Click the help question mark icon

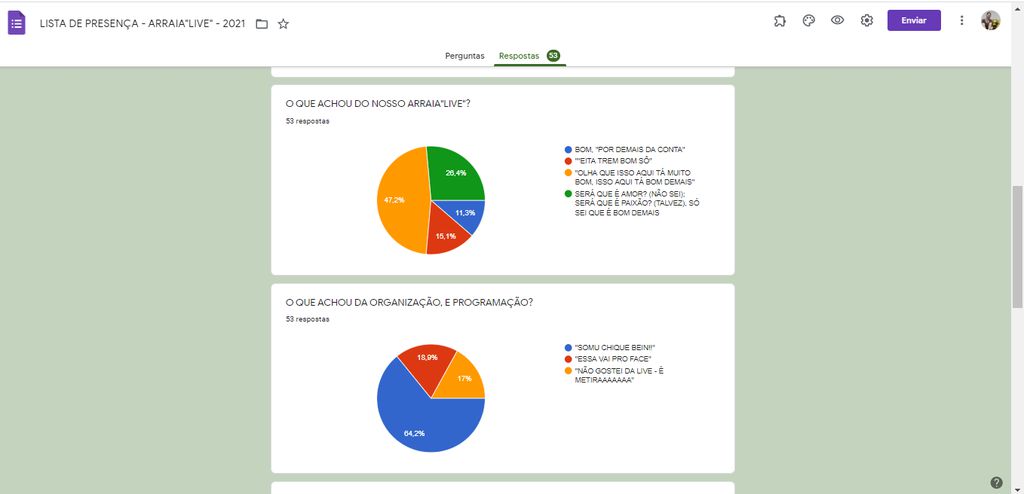[x=996, y=482]
